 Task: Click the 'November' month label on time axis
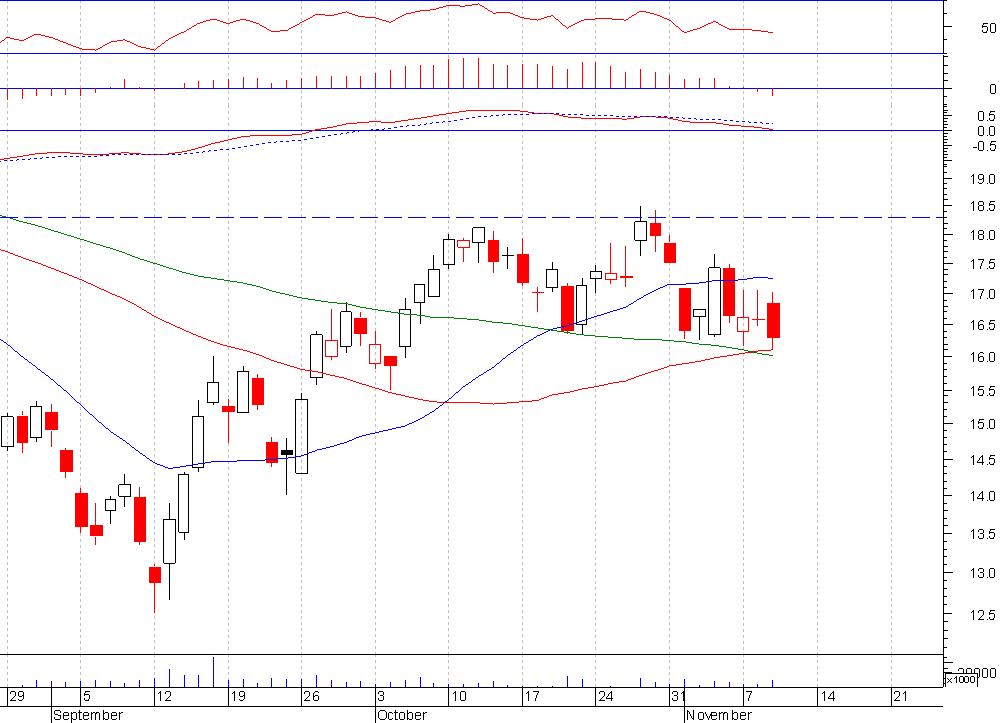point(719,715)
